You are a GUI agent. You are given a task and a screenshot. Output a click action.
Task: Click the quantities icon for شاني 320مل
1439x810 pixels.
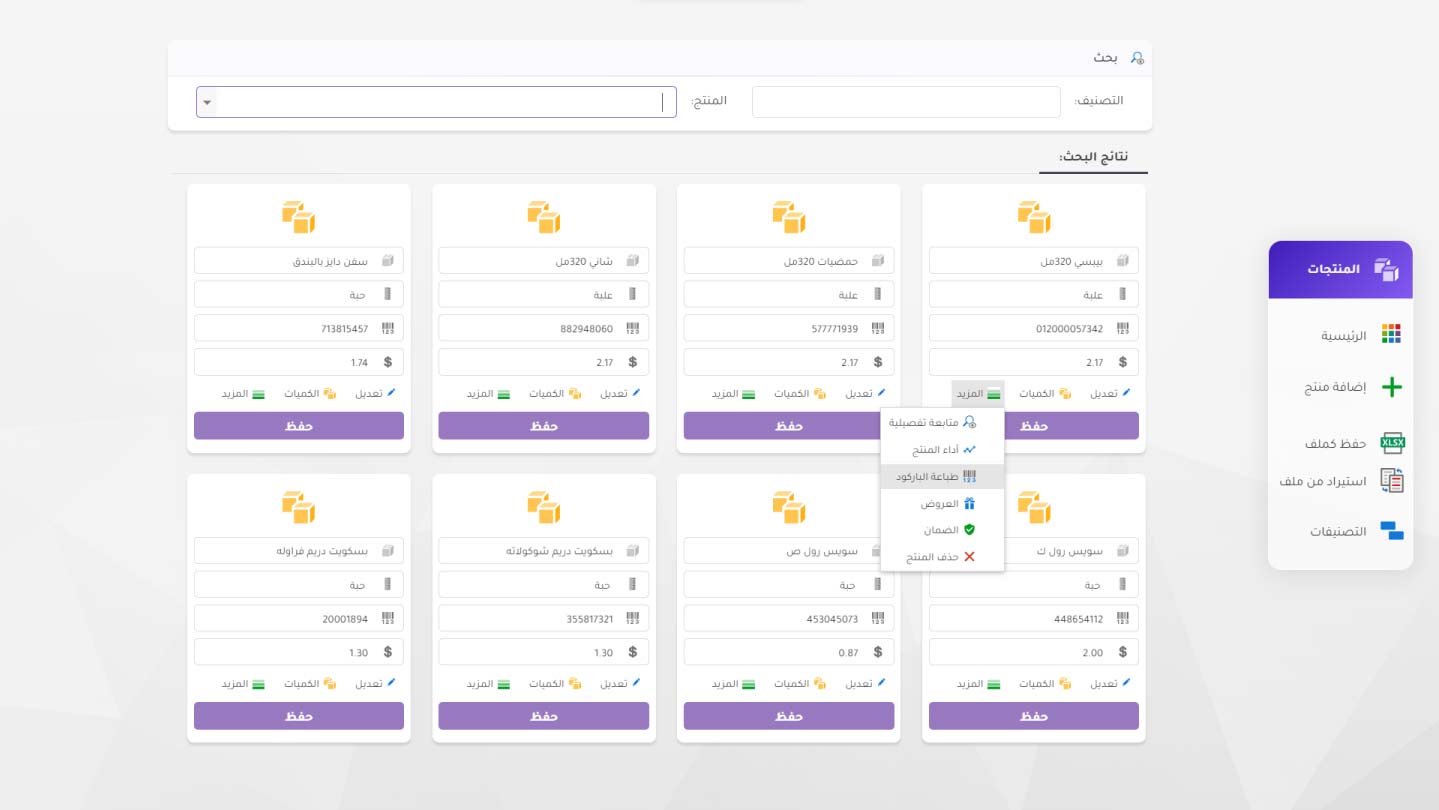pos(575,394)
